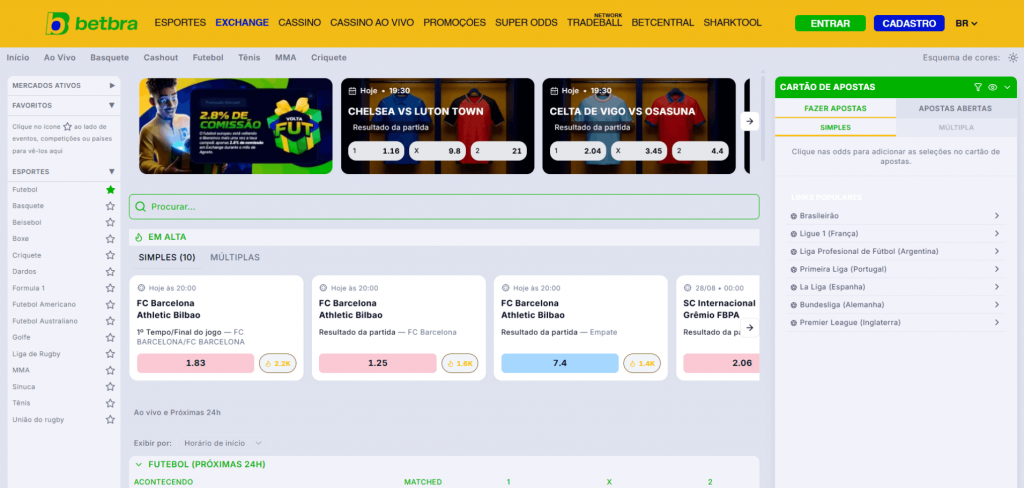Unfavorite the Futebol green star
Screen dimensions: 1024x488
coord(110,189)
